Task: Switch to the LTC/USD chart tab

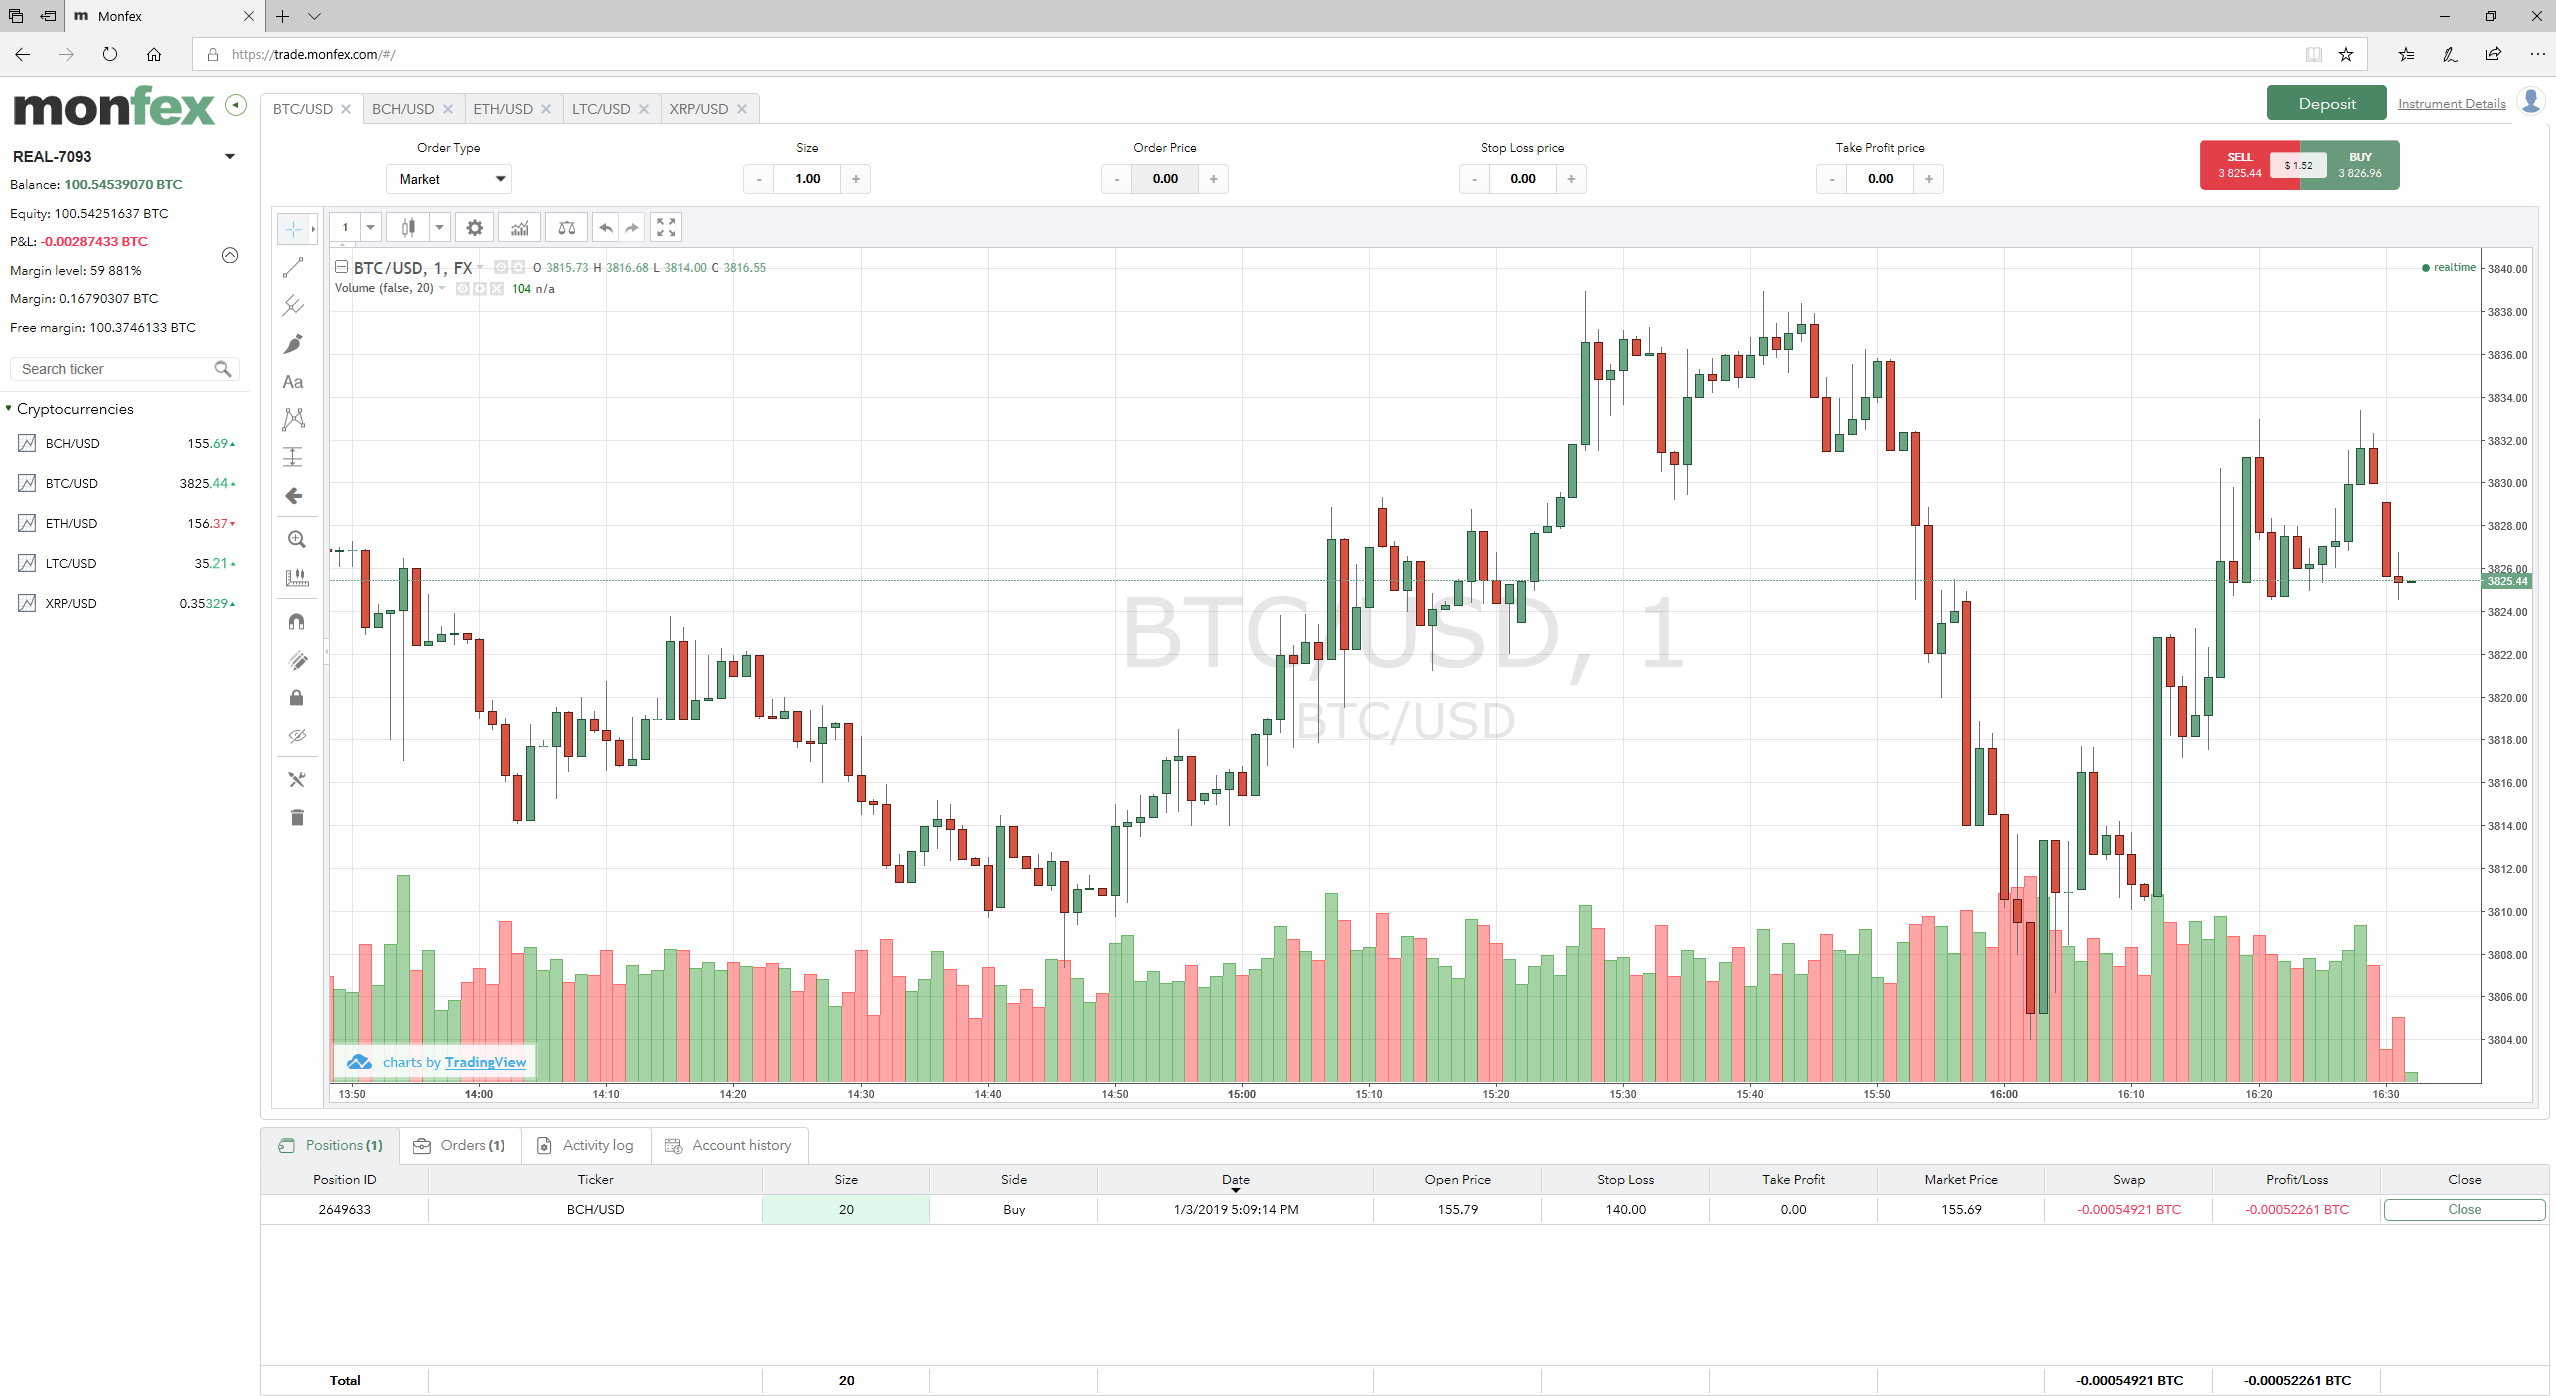Action: (601, 109)
